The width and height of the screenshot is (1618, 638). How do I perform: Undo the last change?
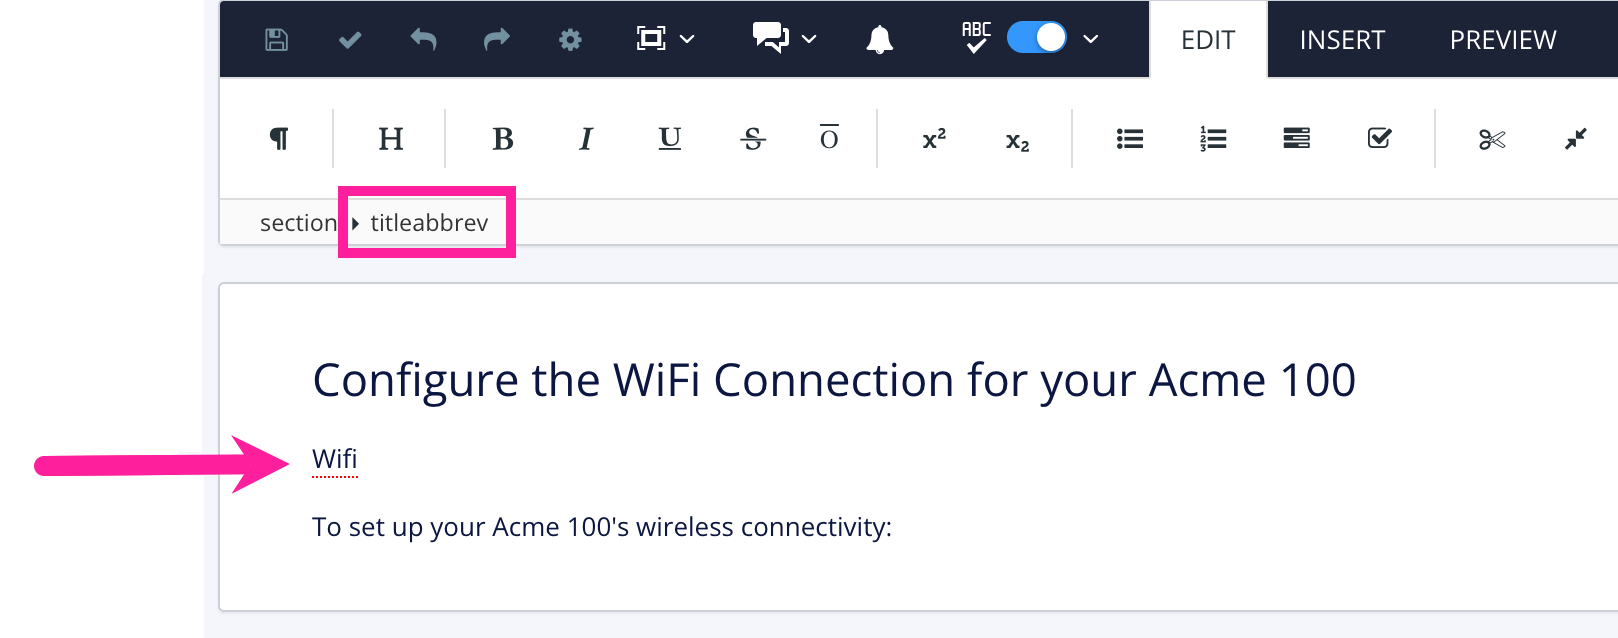pos(424,40)
